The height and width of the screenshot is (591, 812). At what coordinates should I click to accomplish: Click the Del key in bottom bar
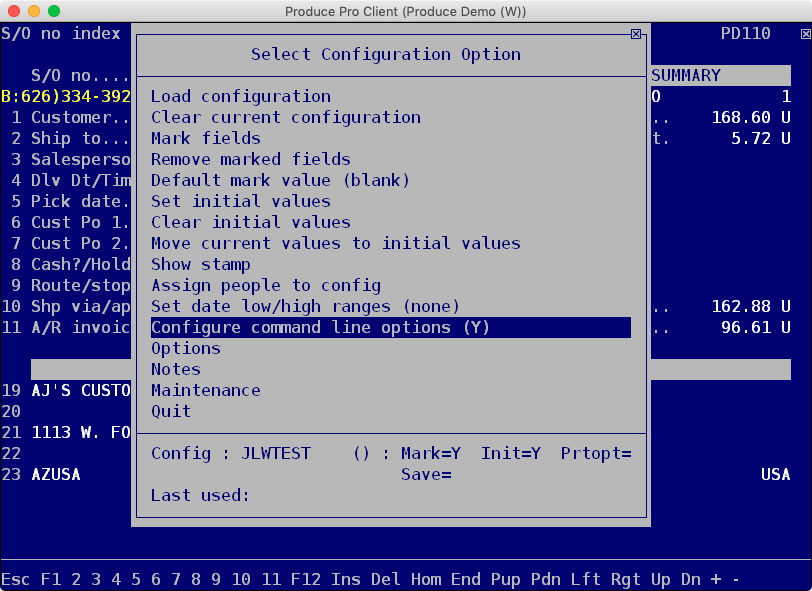click(386, 579)
